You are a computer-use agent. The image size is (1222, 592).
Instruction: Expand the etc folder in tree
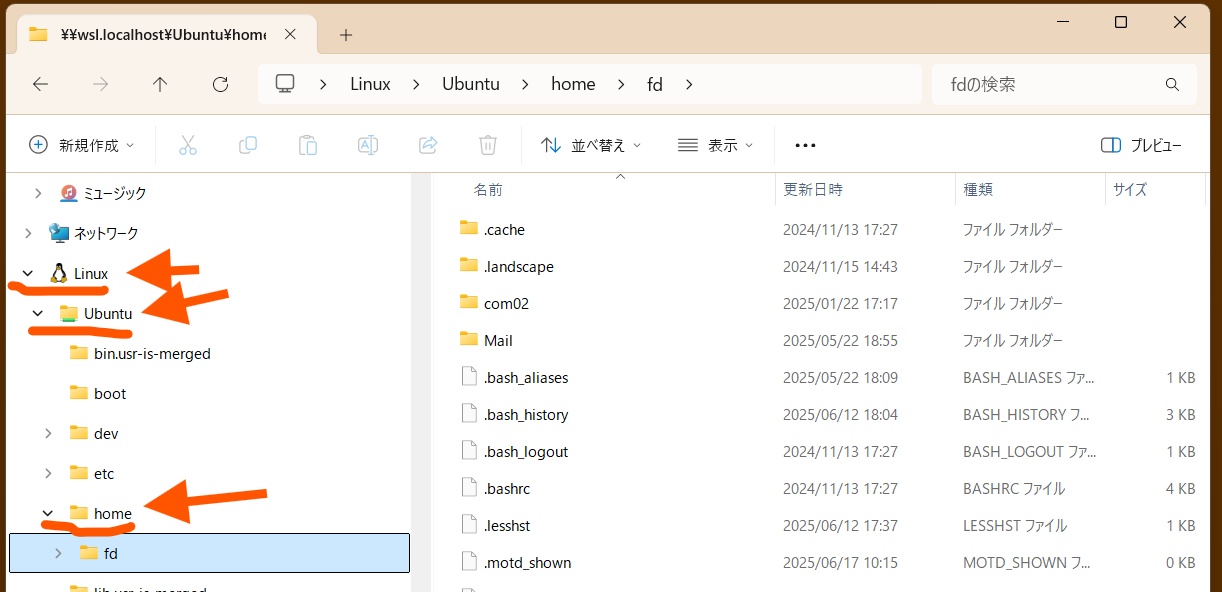48,473
